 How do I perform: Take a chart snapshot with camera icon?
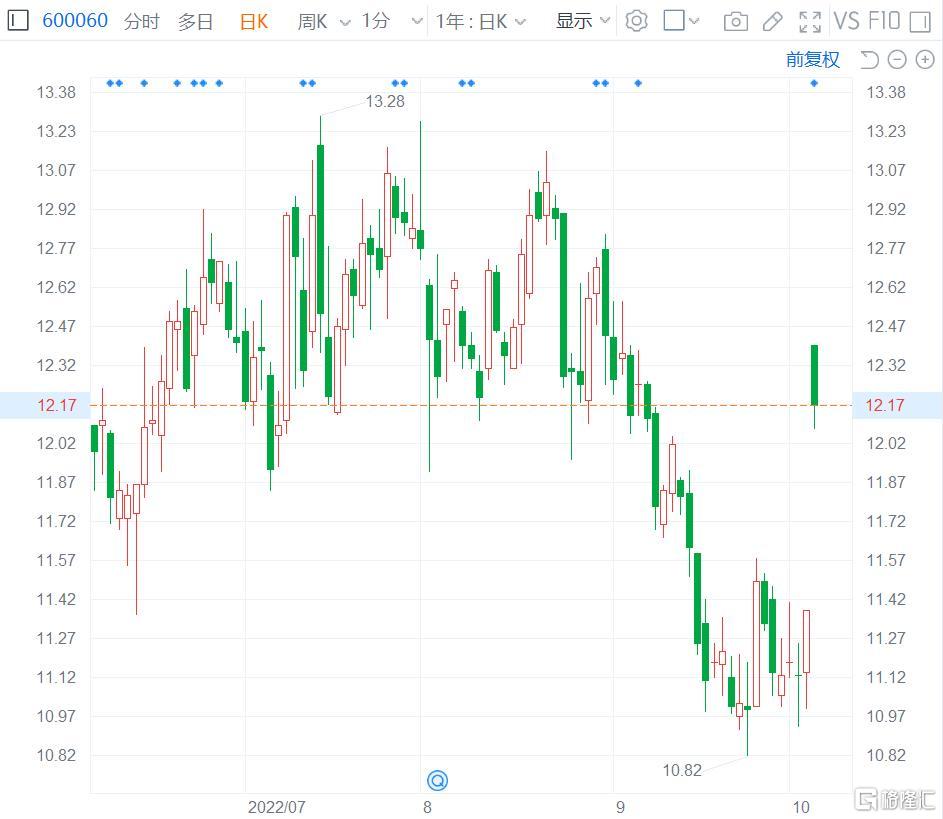736,22
